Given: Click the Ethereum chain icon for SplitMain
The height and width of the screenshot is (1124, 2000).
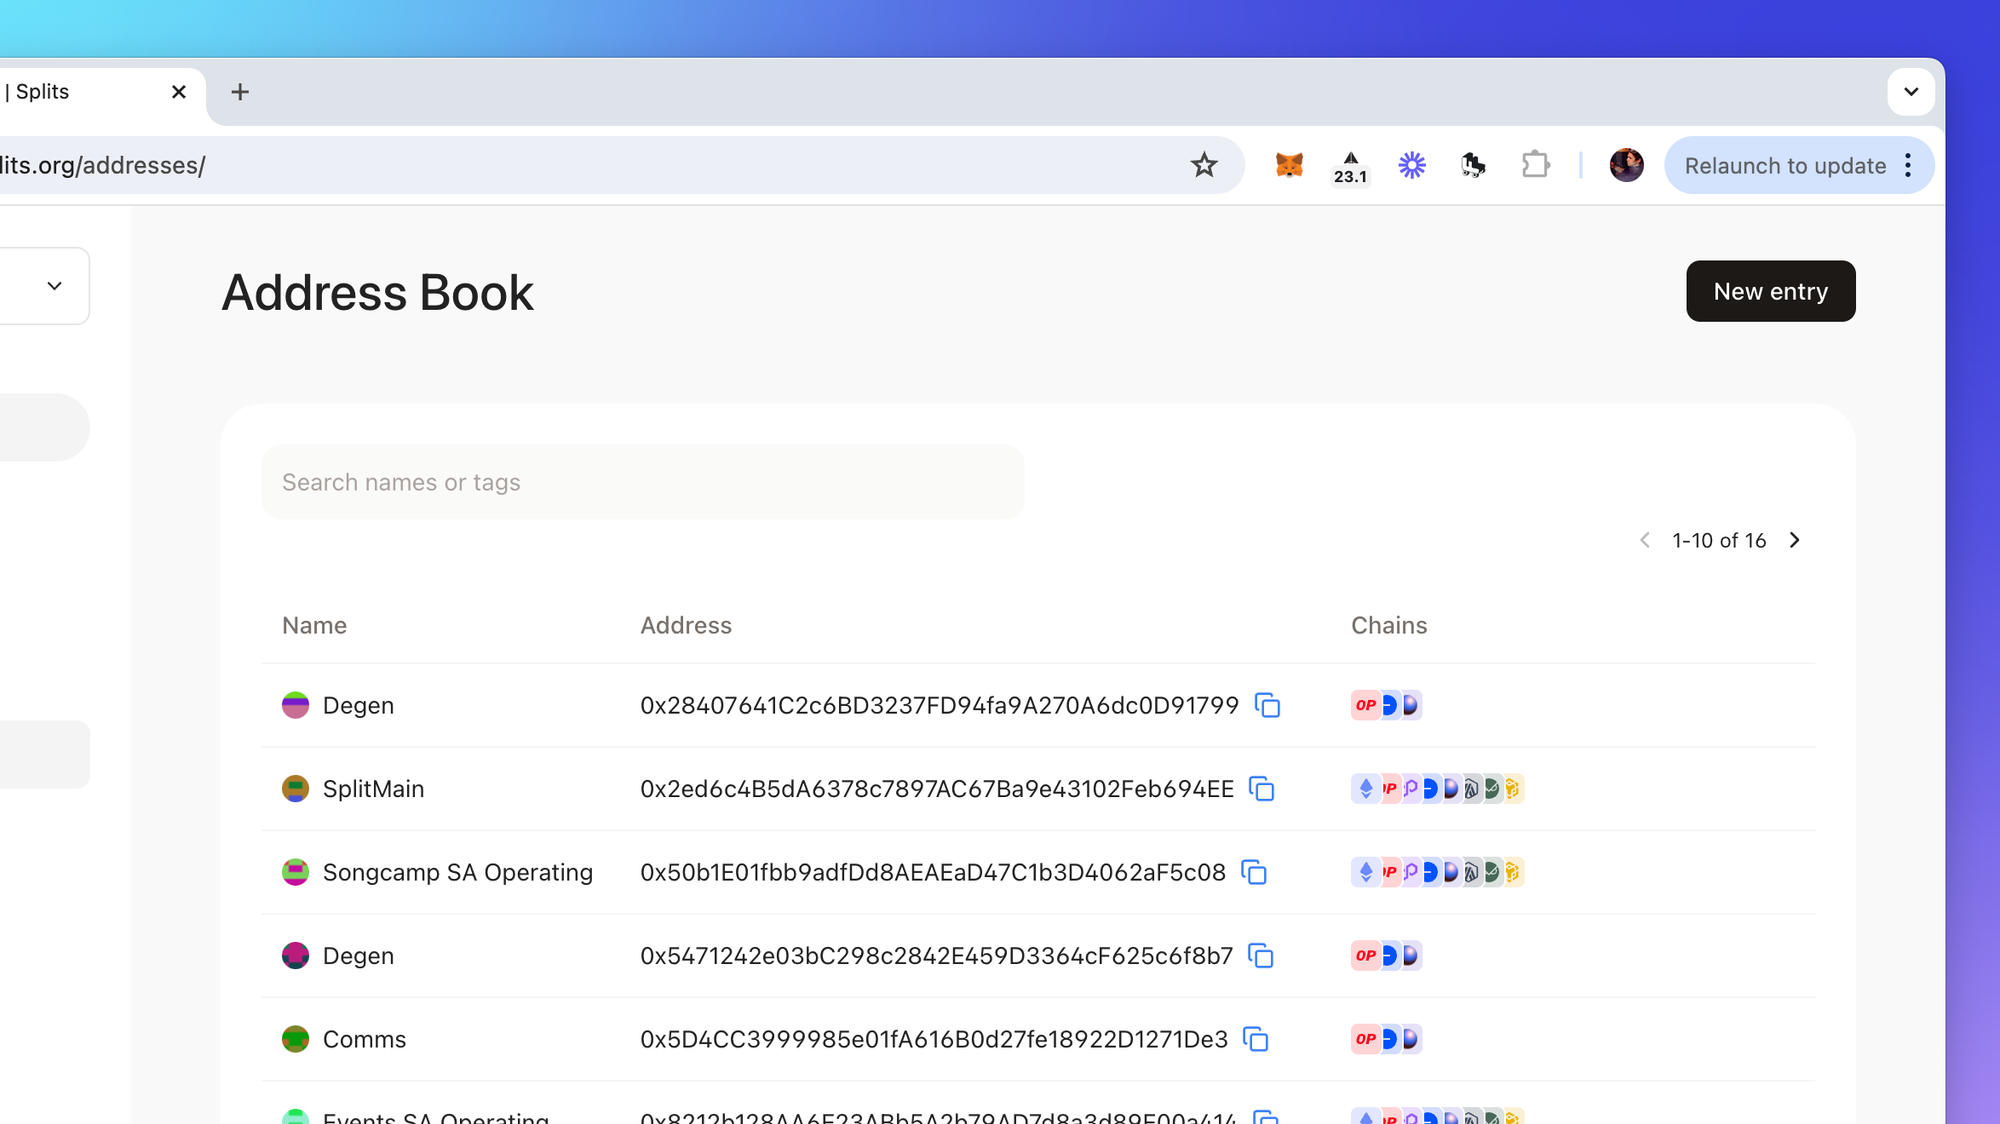Looking at the screenshot, I should click(1365, 789).
